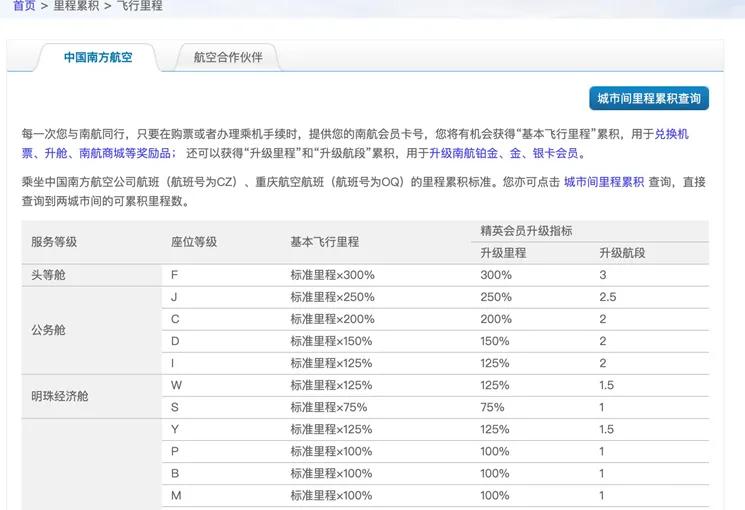Select the 标准里程×75% cell
The height and width of the screenshot is (510, 745).
[x=329, y=407]
